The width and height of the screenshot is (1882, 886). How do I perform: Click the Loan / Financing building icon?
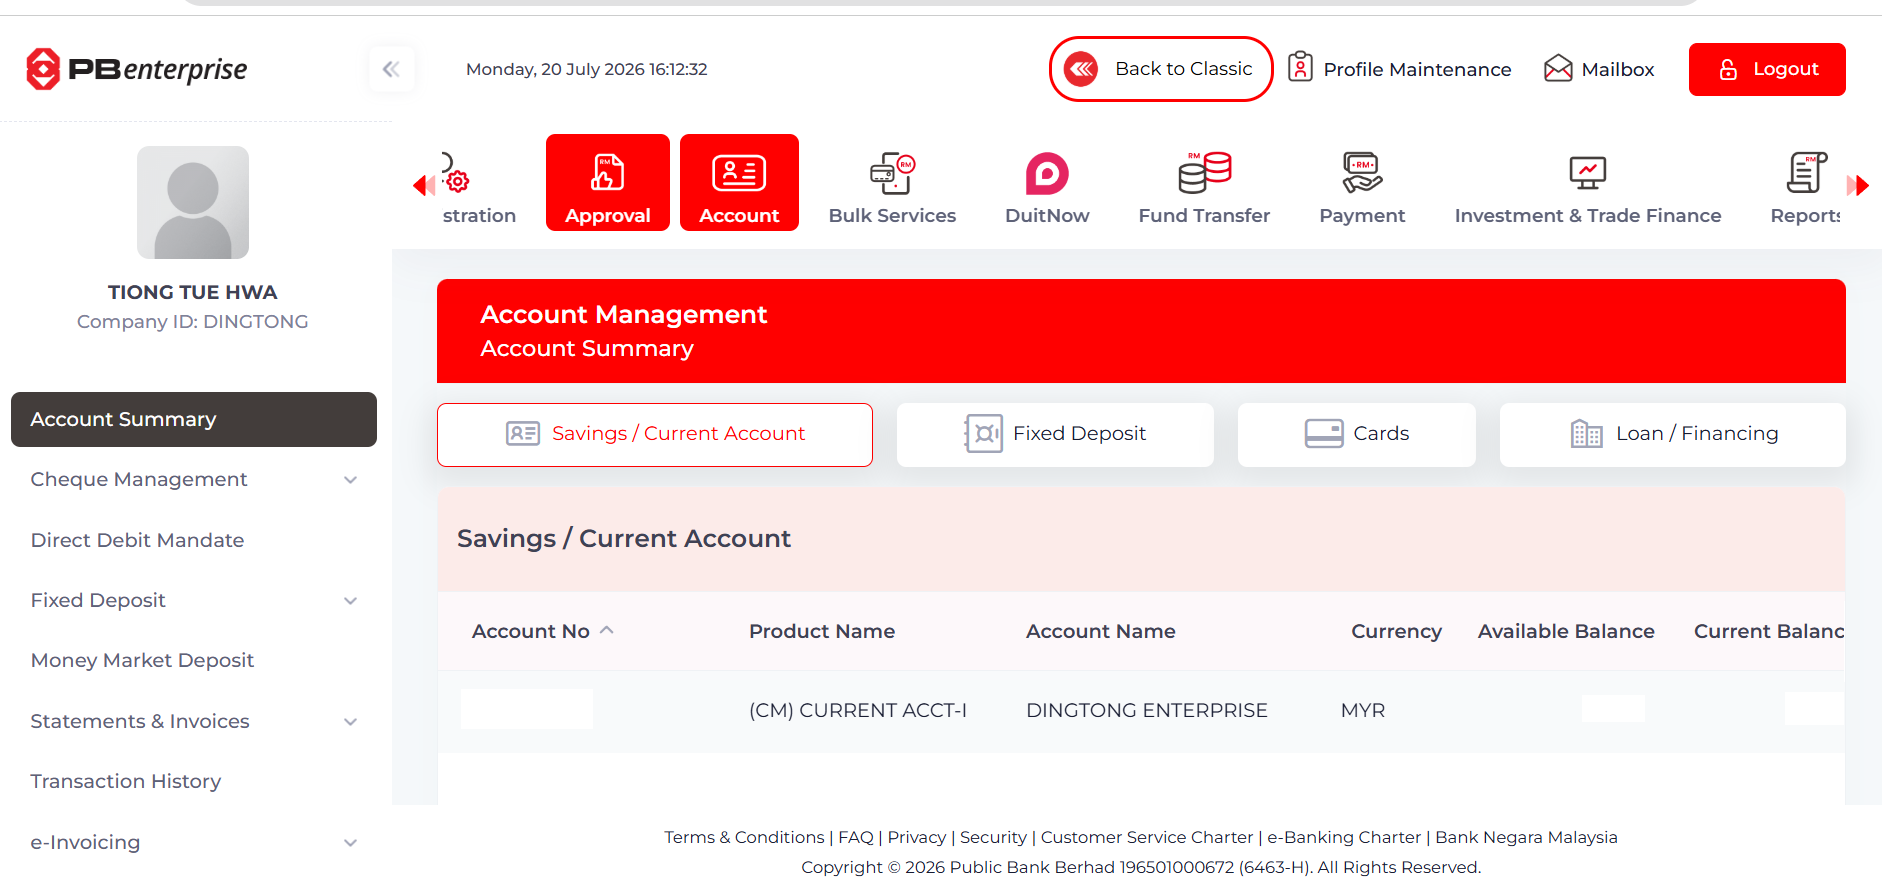coord(1587,433)
